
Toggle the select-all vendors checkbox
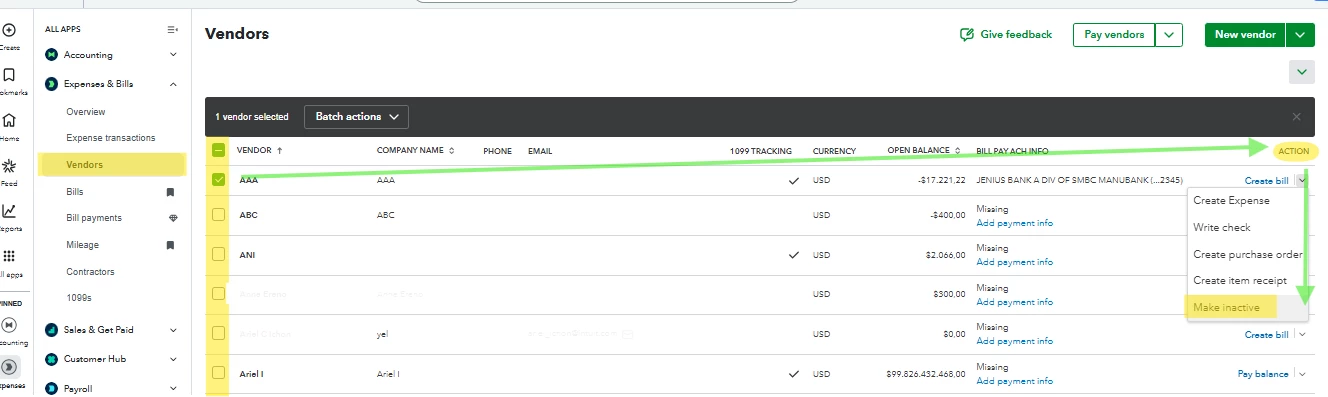coord(219,151)
